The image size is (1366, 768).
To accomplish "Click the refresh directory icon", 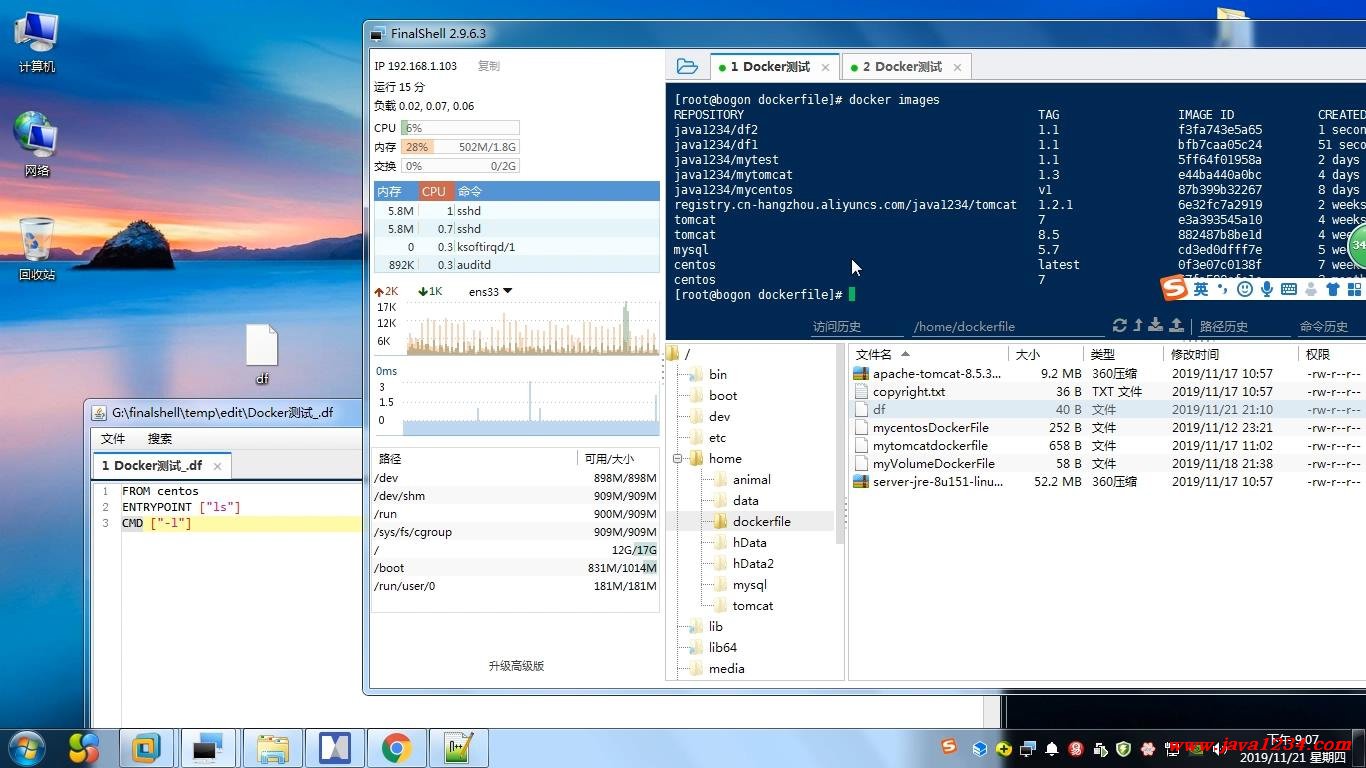I will pos(1119,325).
